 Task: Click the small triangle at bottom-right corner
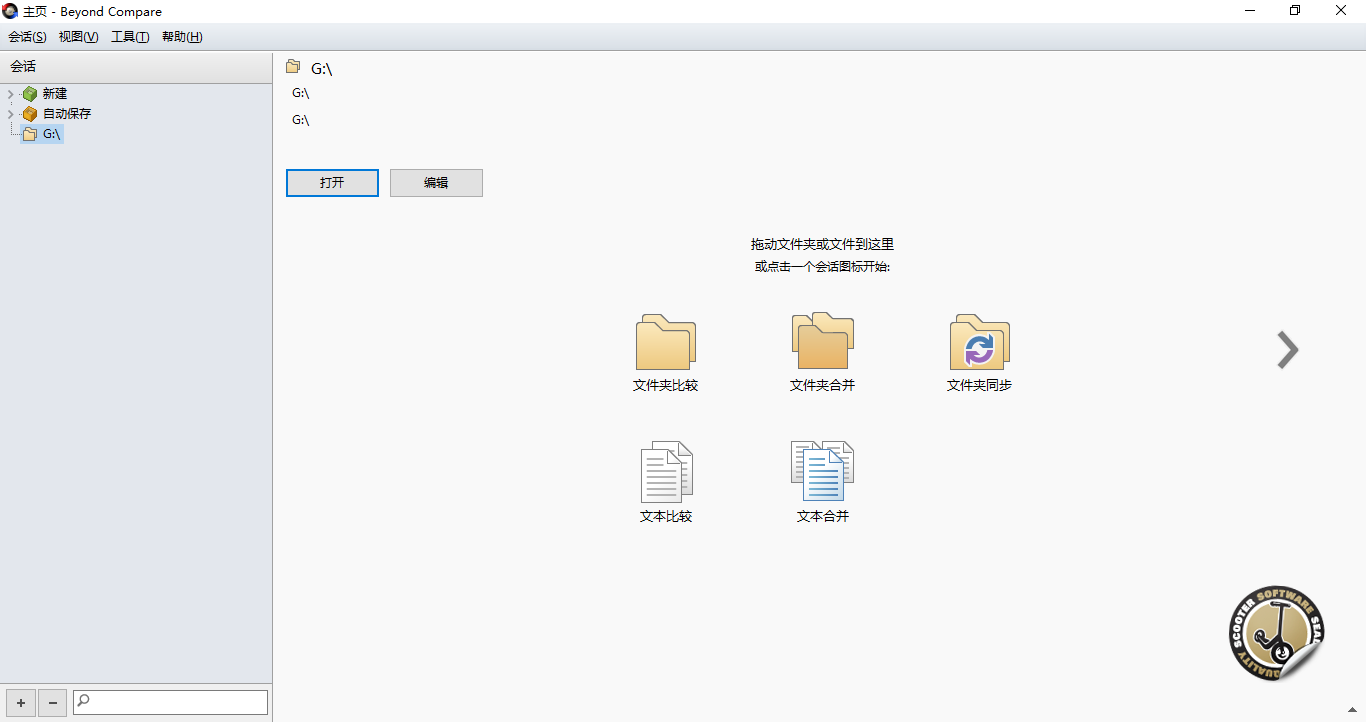click(x=1353, y=711)
